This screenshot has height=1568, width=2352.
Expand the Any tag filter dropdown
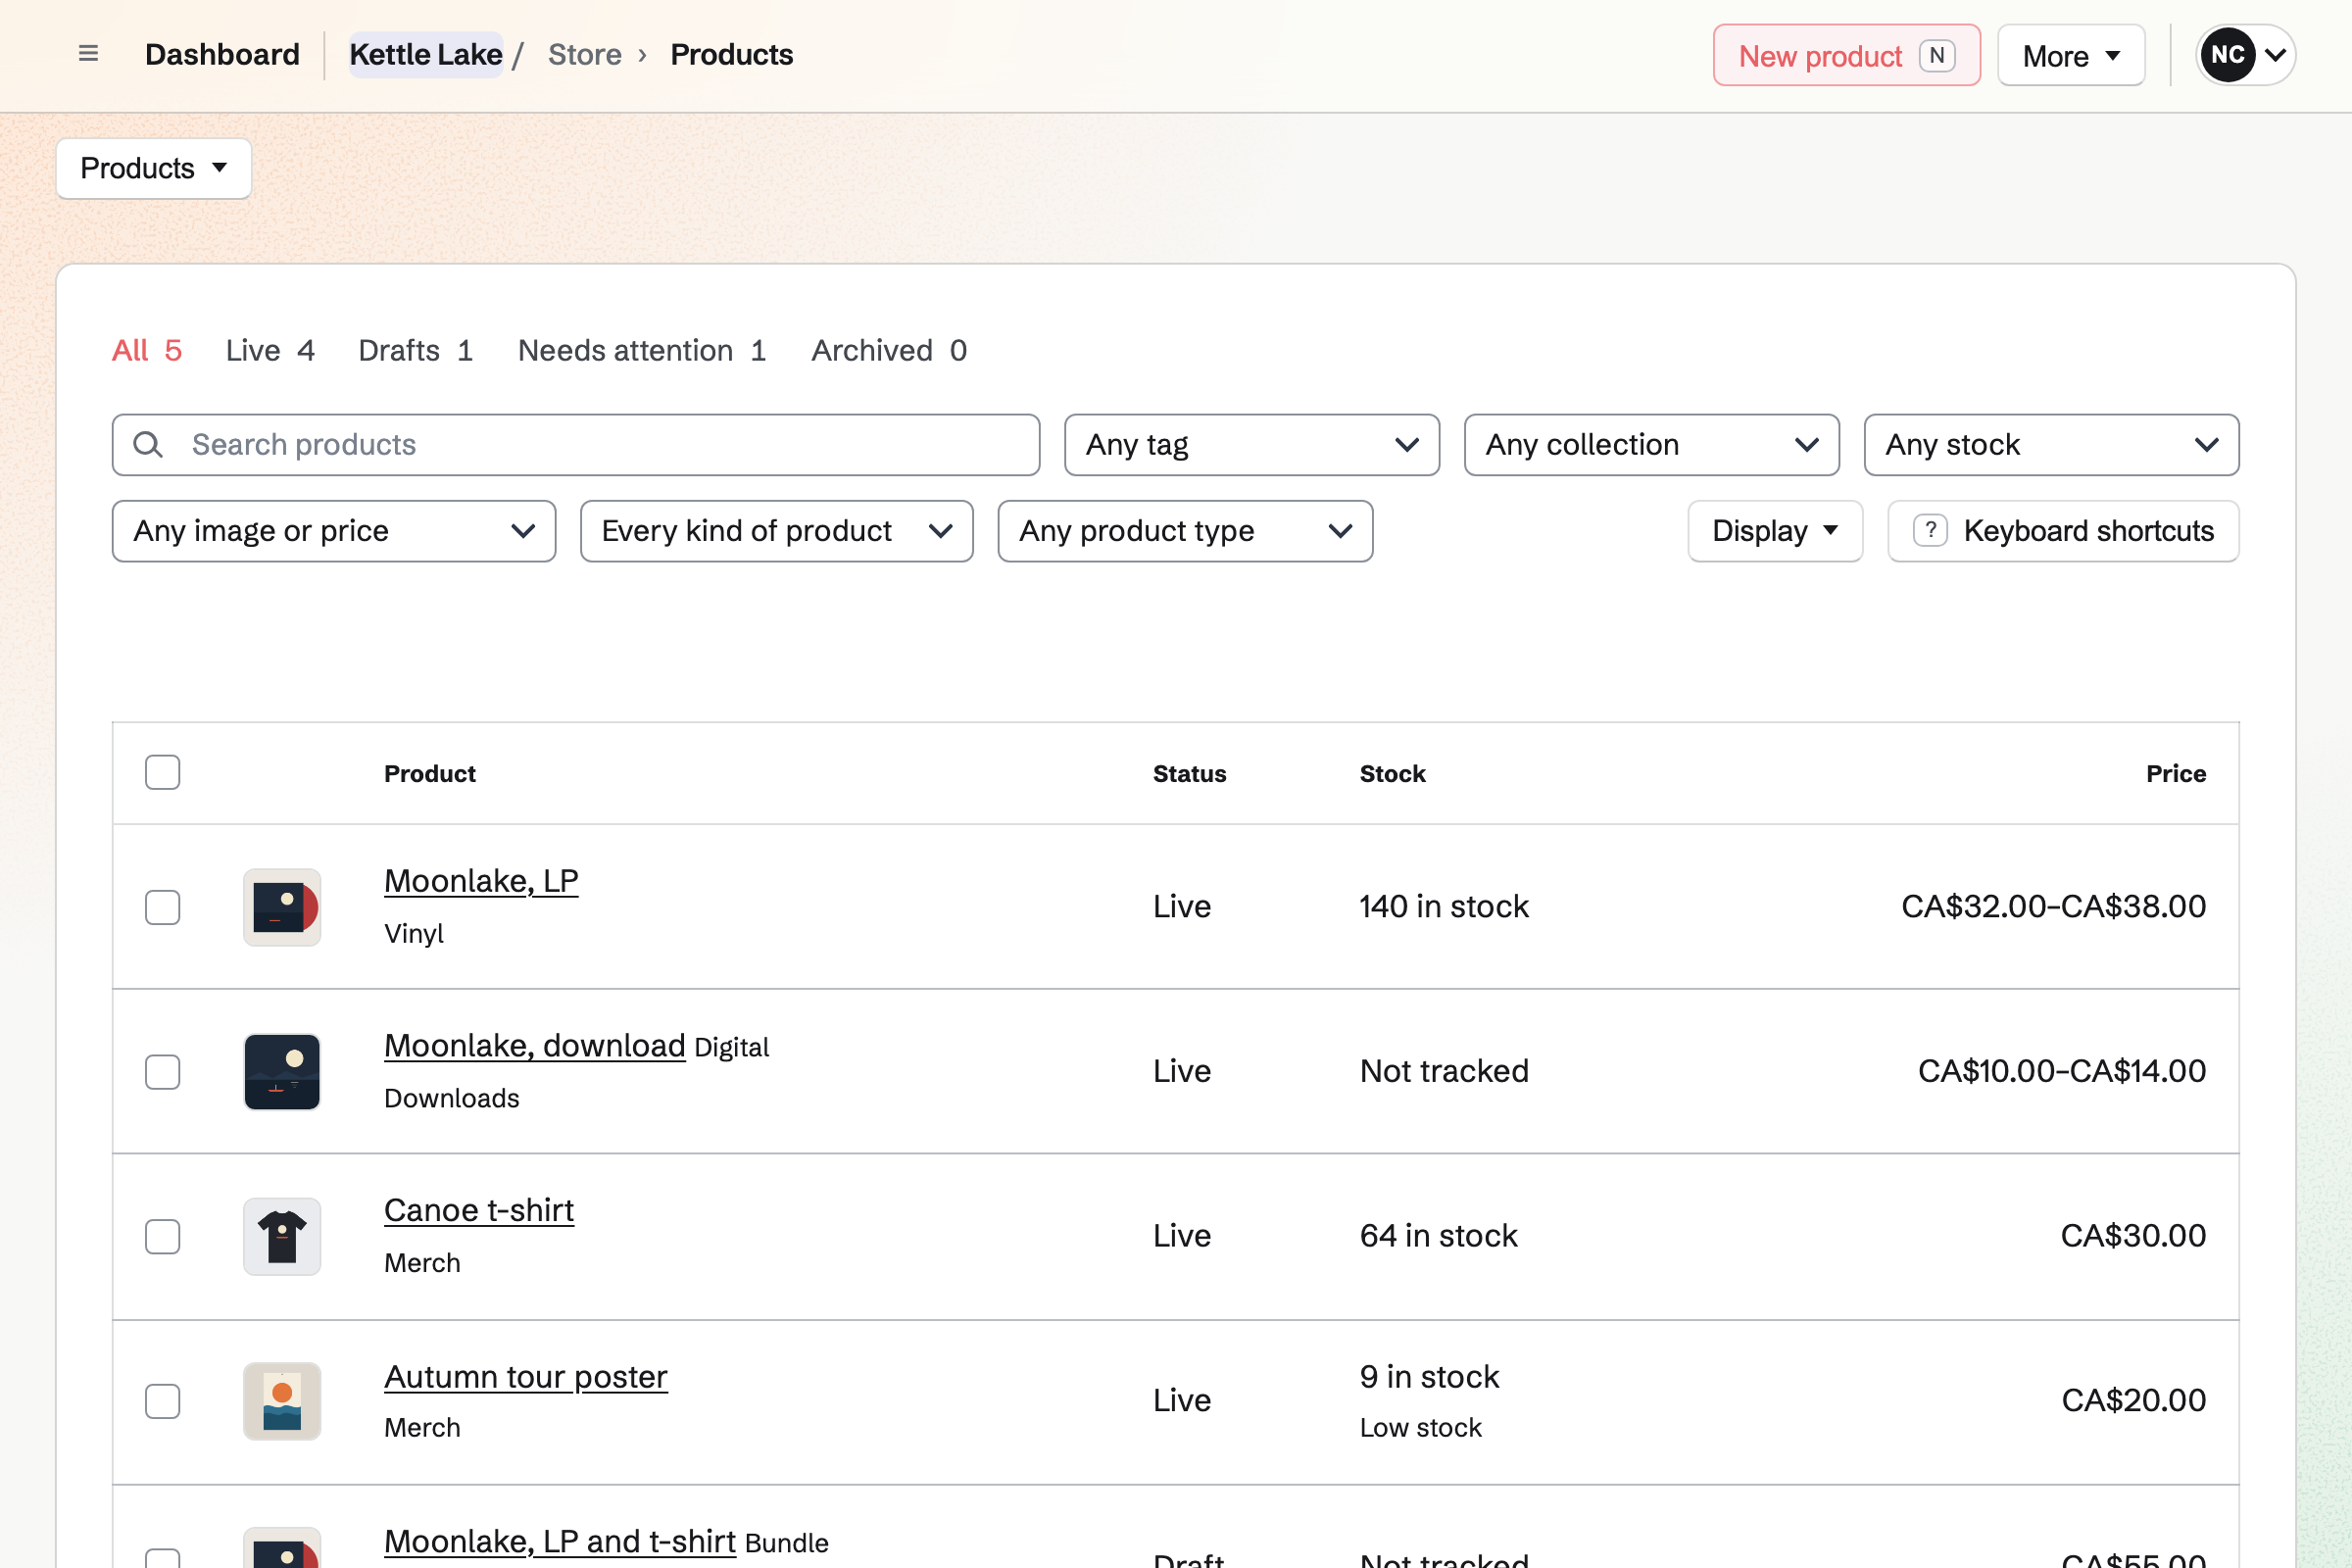pos(1251,445)
